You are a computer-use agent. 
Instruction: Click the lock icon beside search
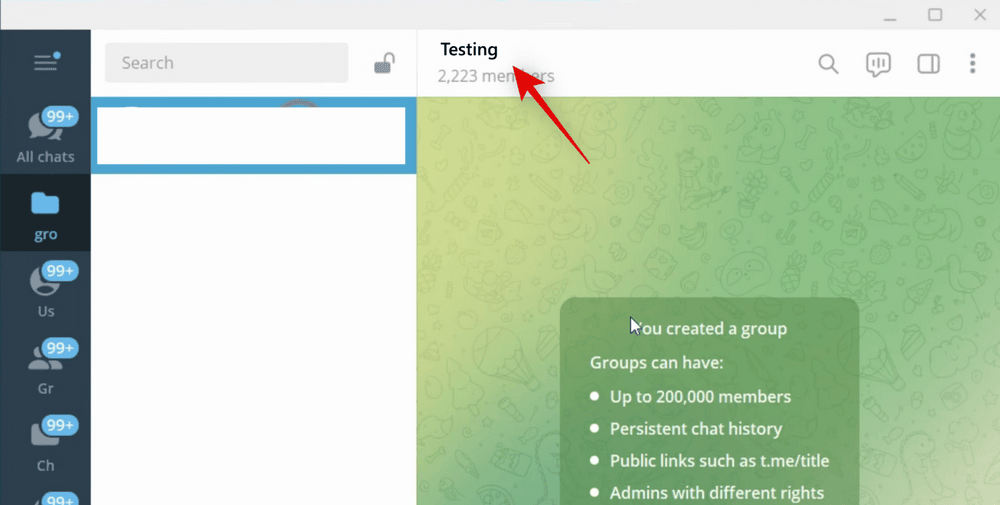[x=384, y=63]
